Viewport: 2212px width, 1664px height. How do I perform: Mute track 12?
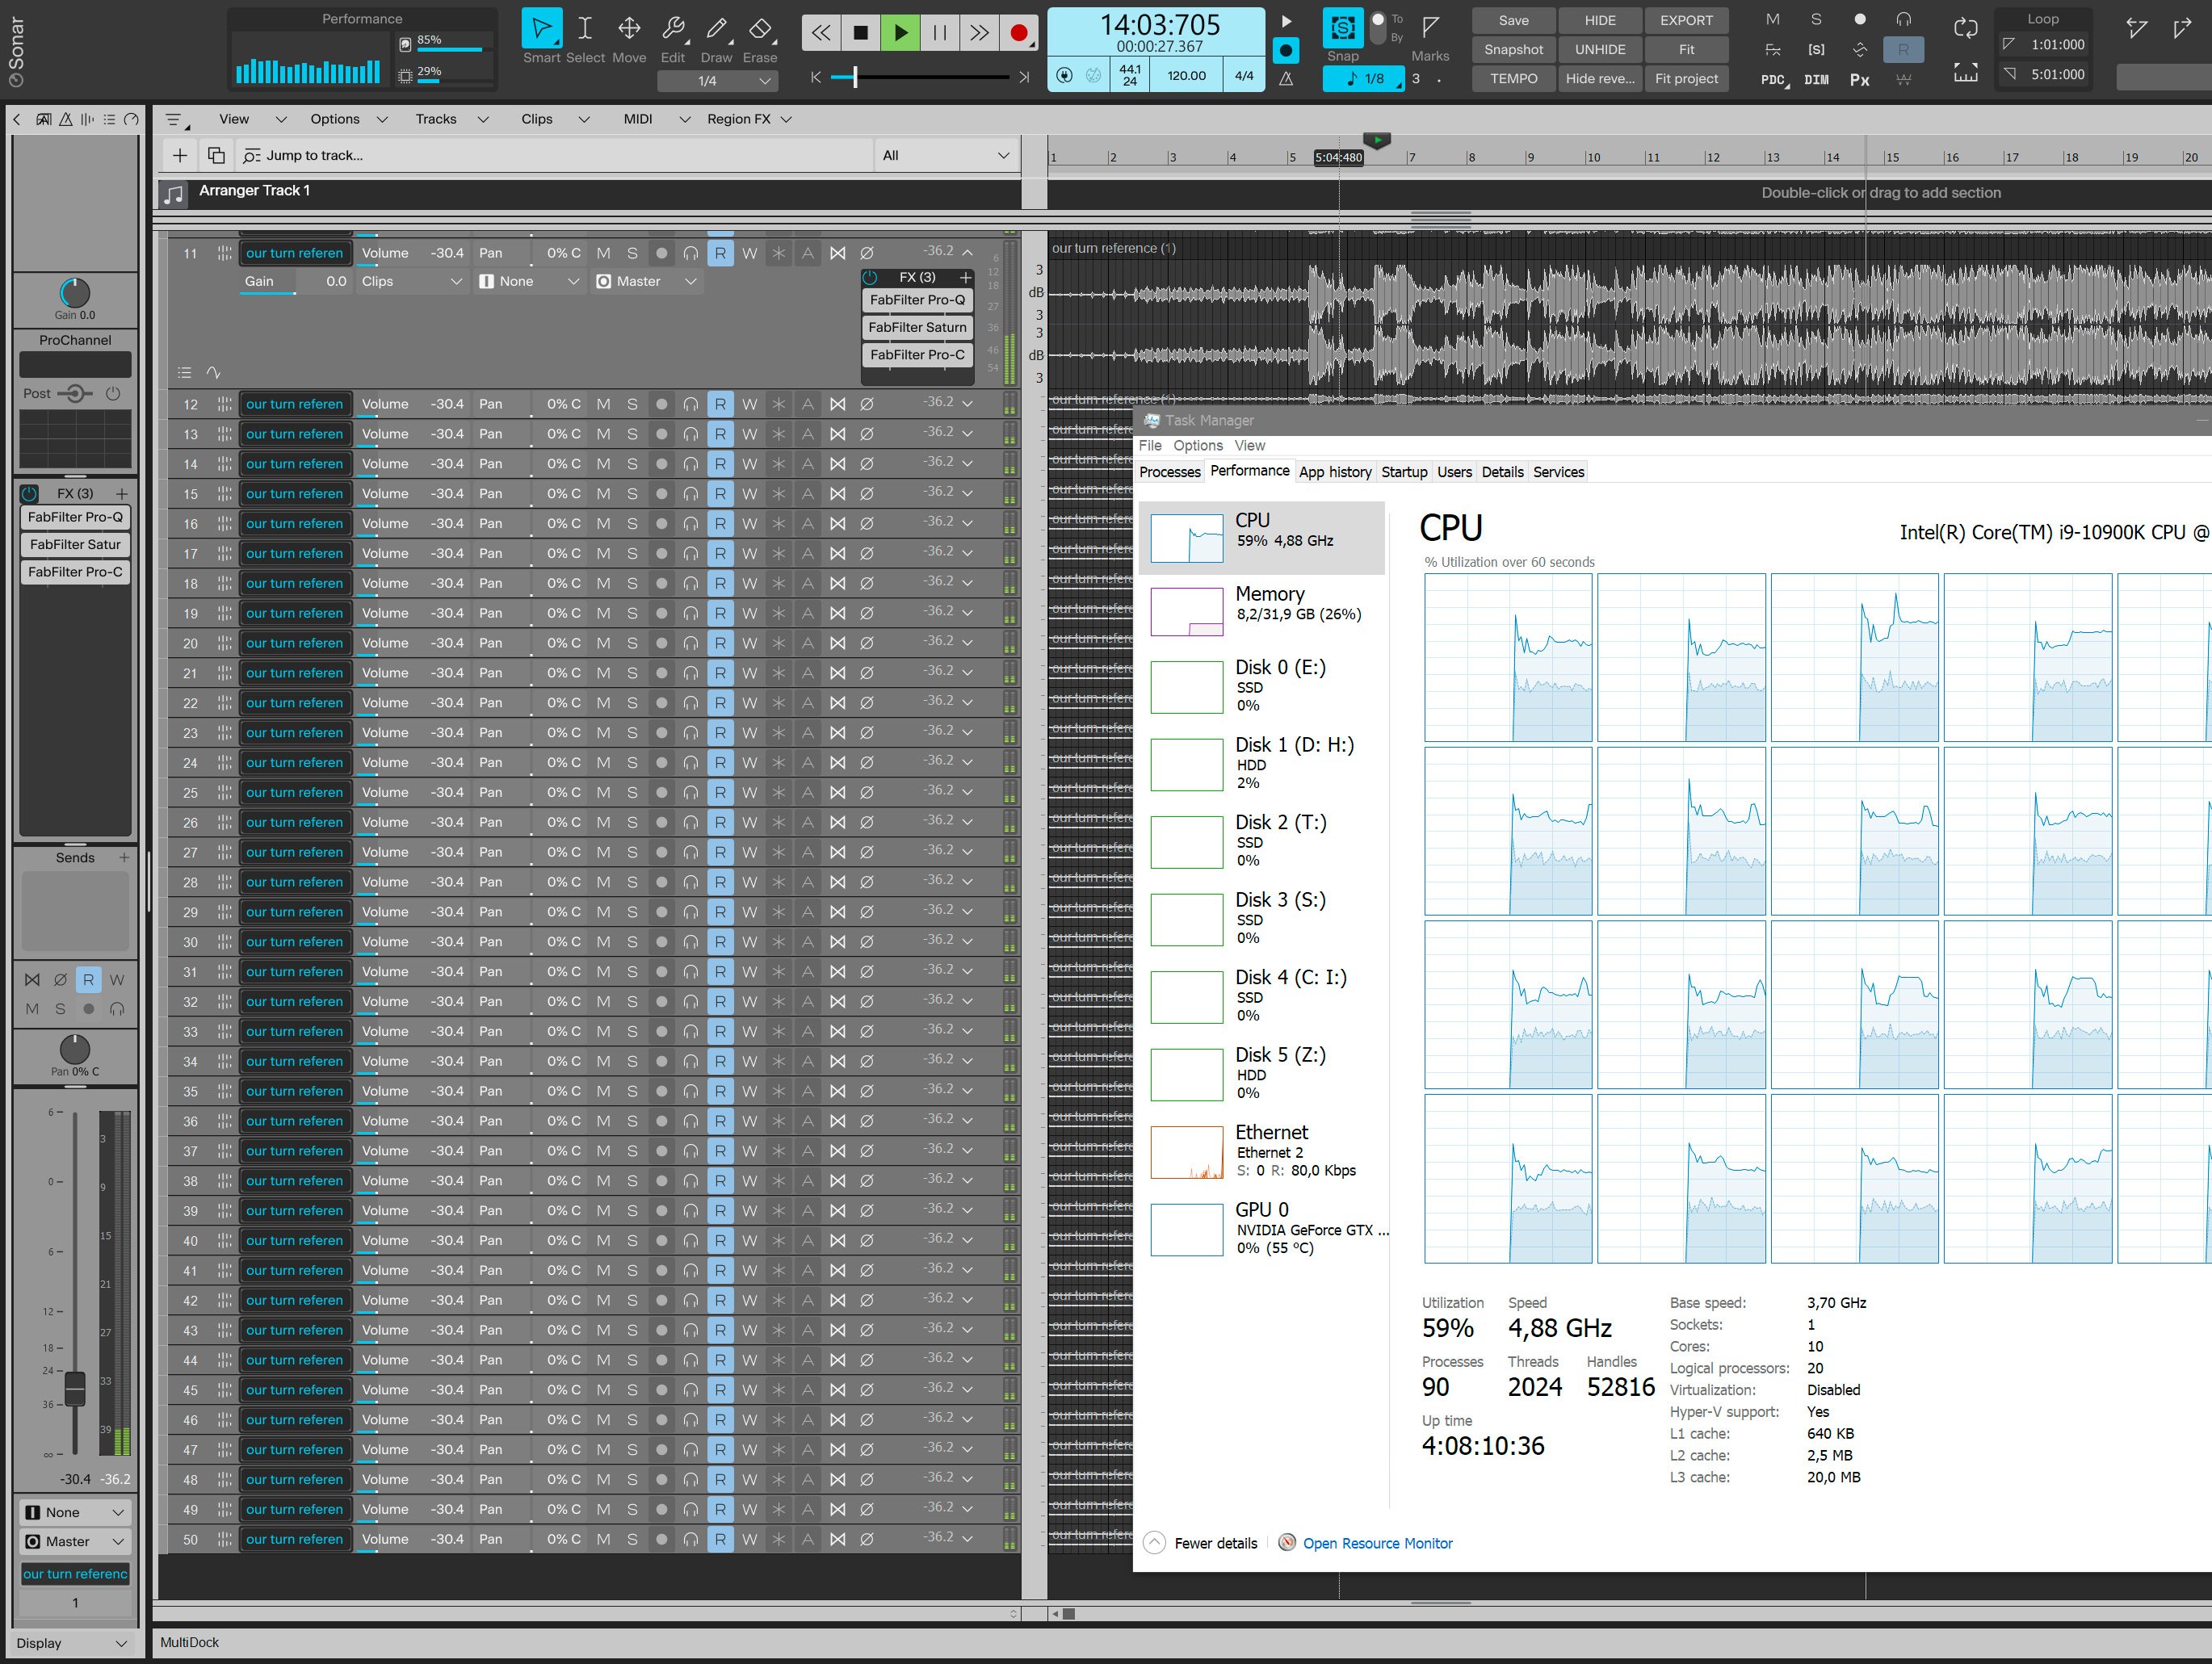point(603,404)
